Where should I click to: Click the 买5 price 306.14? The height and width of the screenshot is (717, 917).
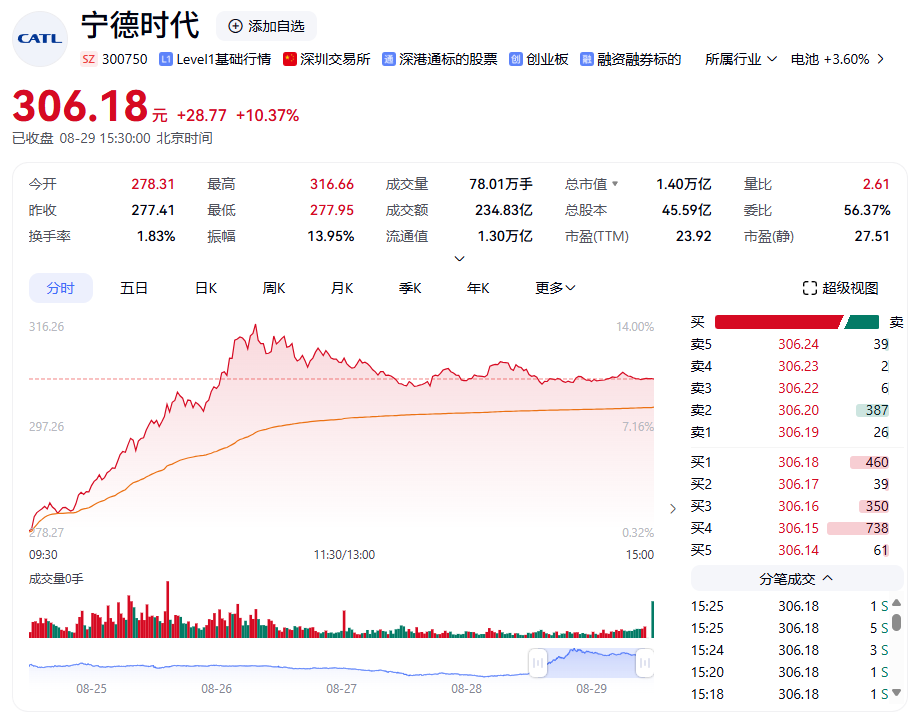[798, 550]
